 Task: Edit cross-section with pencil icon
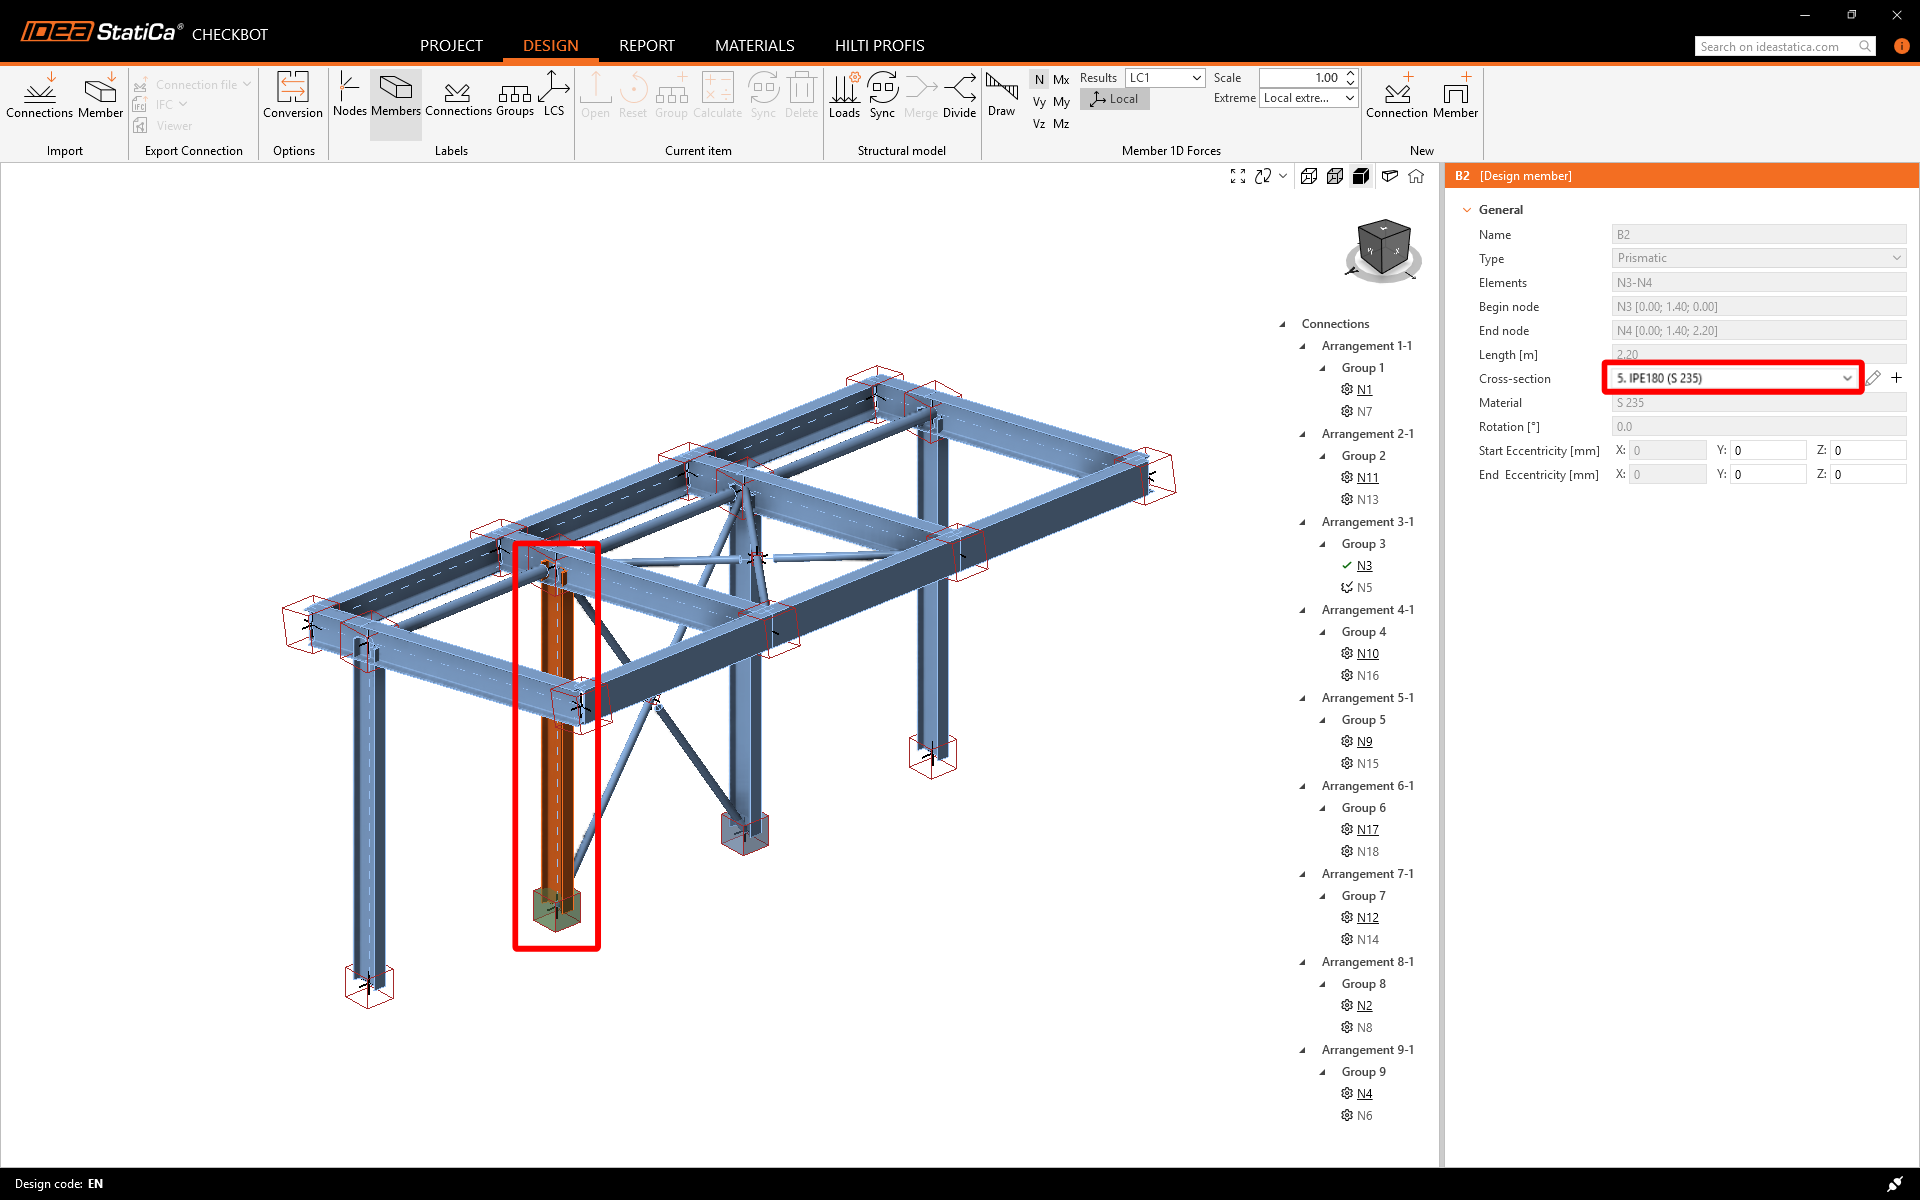click(1873, 378)
